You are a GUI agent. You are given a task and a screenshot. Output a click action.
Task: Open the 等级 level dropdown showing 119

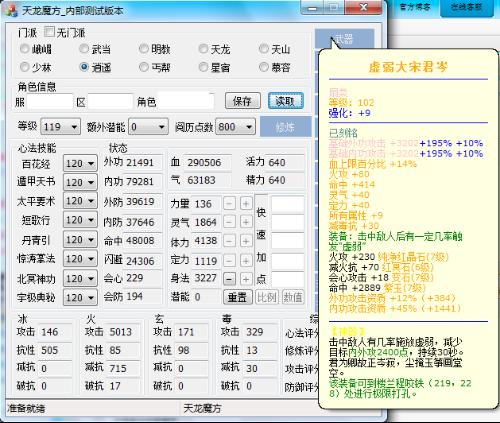[60, 127]
